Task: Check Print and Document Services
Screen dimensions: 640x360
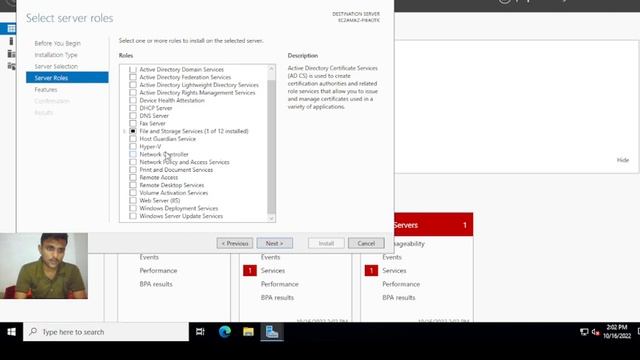Action: tap(133, 170)
